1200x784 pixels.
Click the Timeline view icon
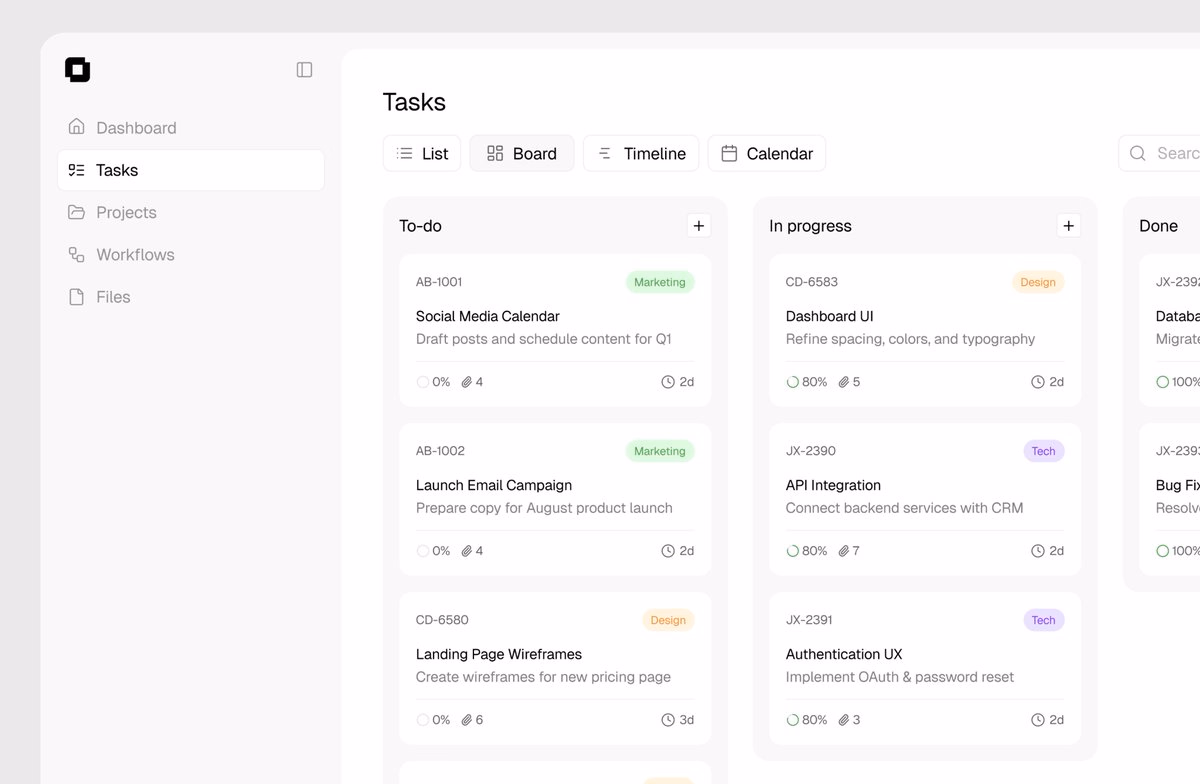604,153
